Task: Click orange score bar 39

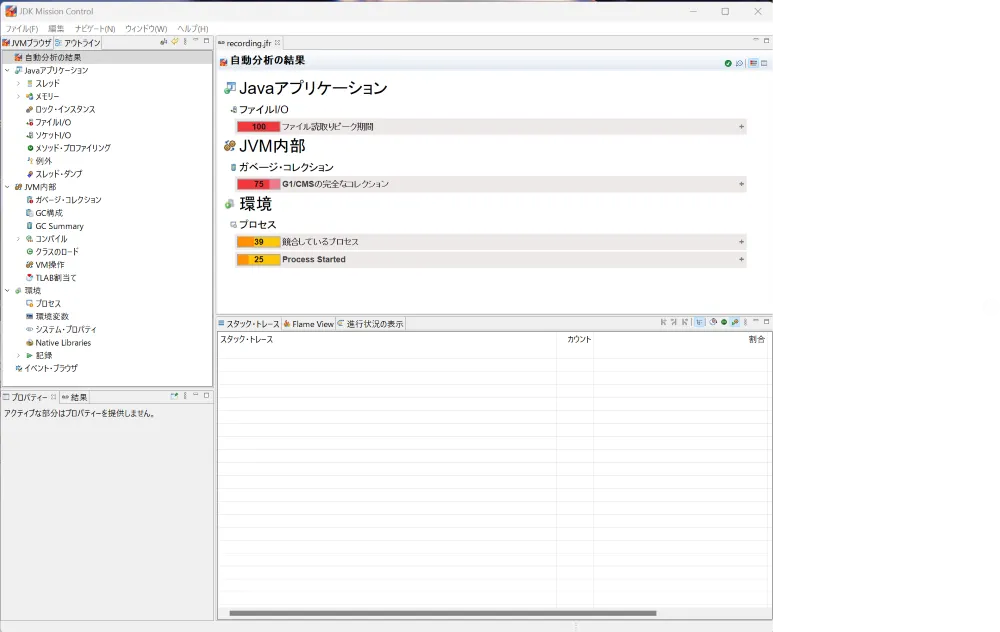Action: 258,242
